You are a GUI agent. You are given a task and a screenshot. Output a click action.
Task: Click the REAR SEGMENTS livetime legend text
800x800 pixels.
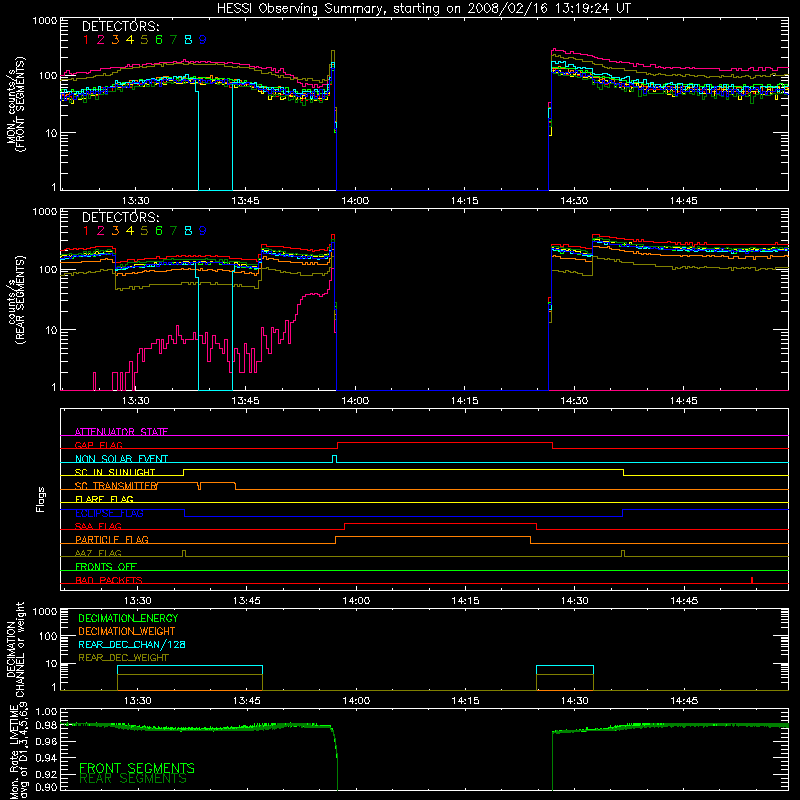(133, 779)
